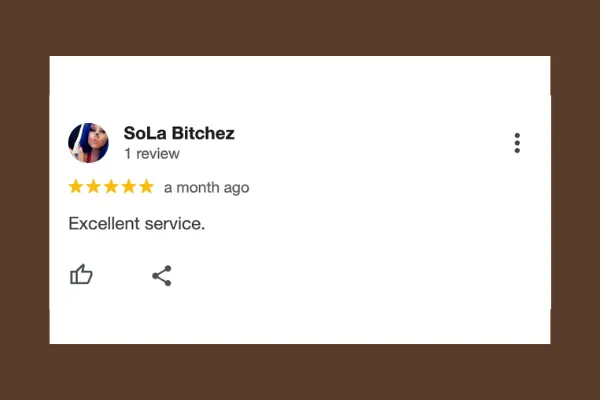Image resolution: width=600 pixels, height=400 pixels.
Task: Click the word "SoLa" in the name
Action: point(145,133)
